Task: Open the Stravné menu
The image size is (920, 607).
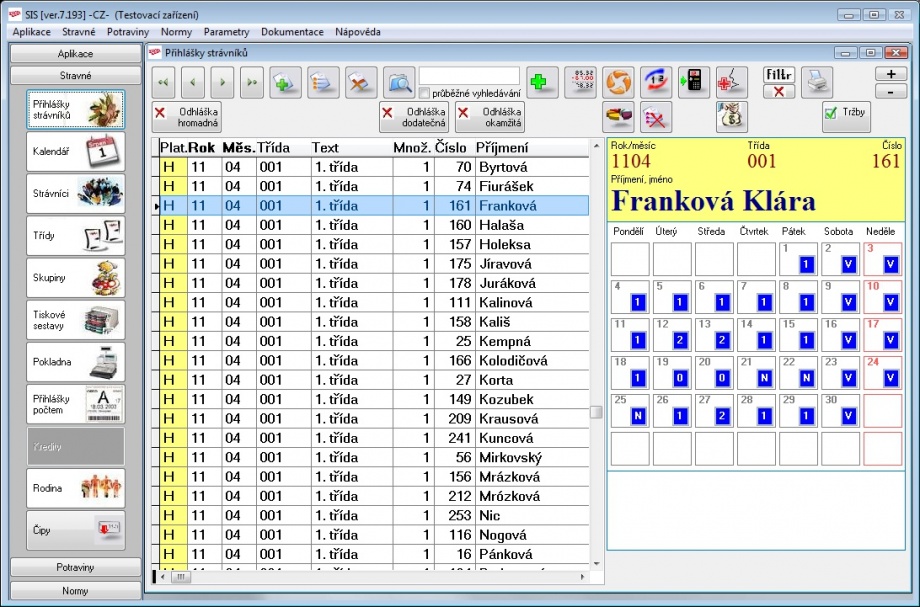Action: pos(79,32)
